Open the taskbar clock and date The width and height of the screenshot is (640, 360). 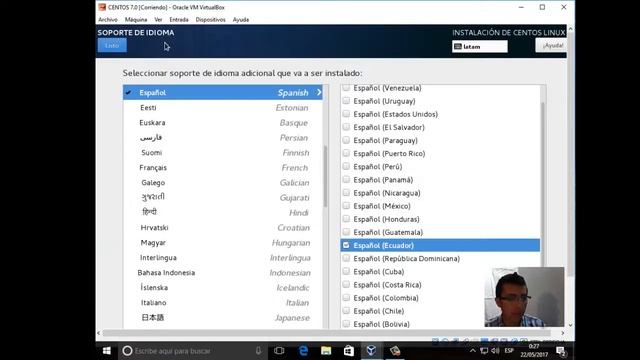pos(534,351)
